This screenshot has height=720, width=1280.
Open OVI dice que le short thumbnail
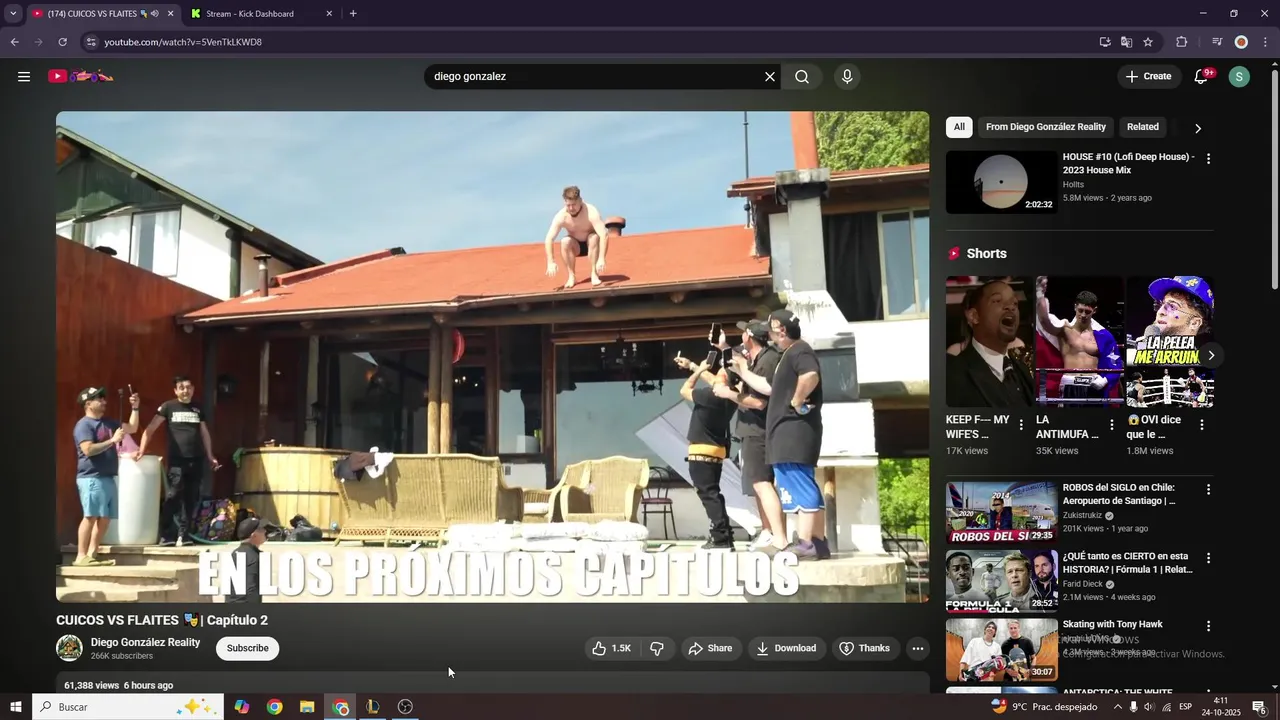[1170, 342]
